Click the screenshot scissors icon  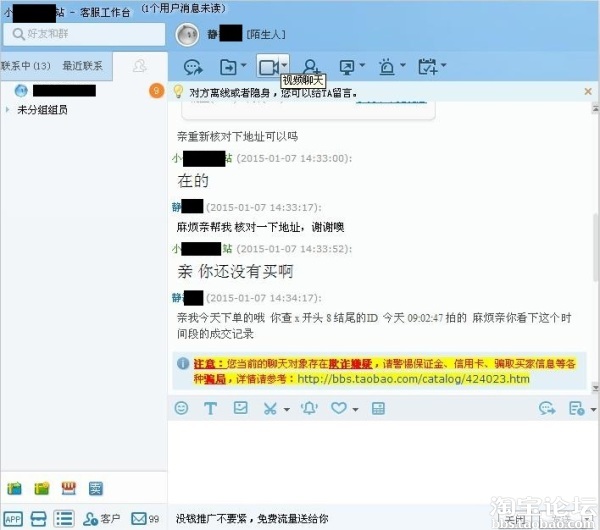click(x=270, y=408)
